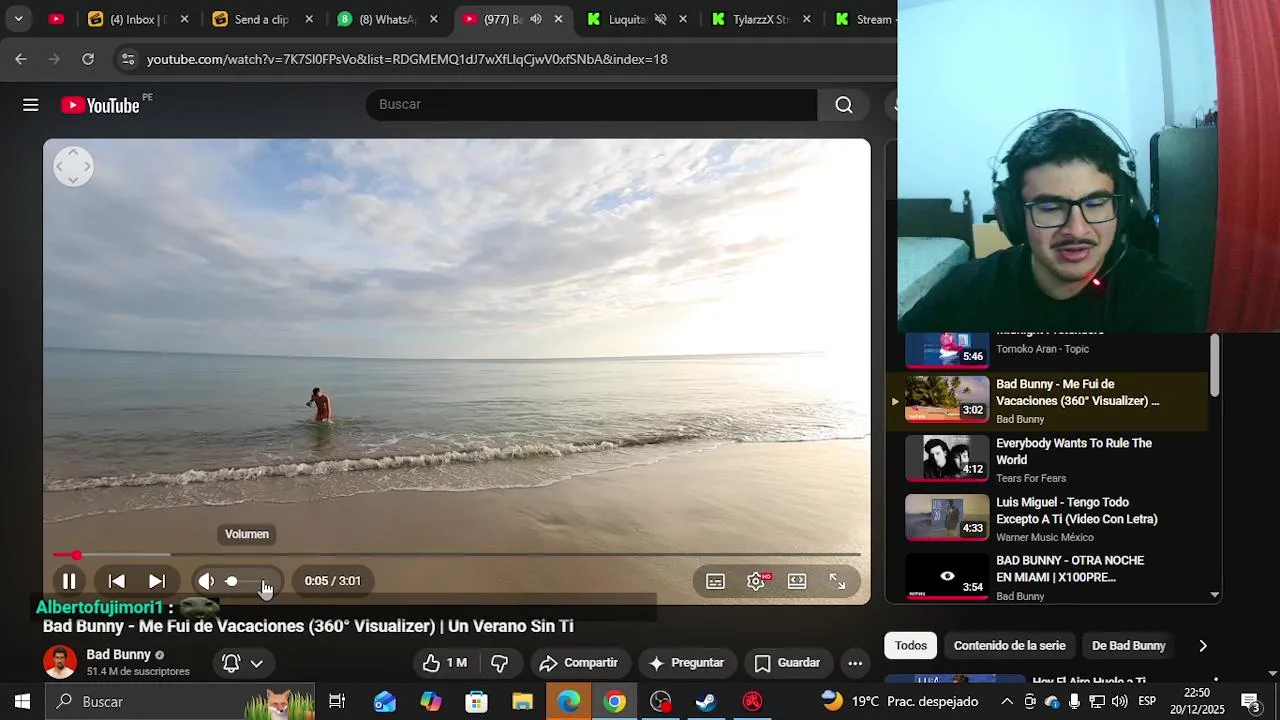The height and width of the screenshot is (720, 1280).
Task: Switch to the first pinned YouTube tab
Action: click(56, 19)
